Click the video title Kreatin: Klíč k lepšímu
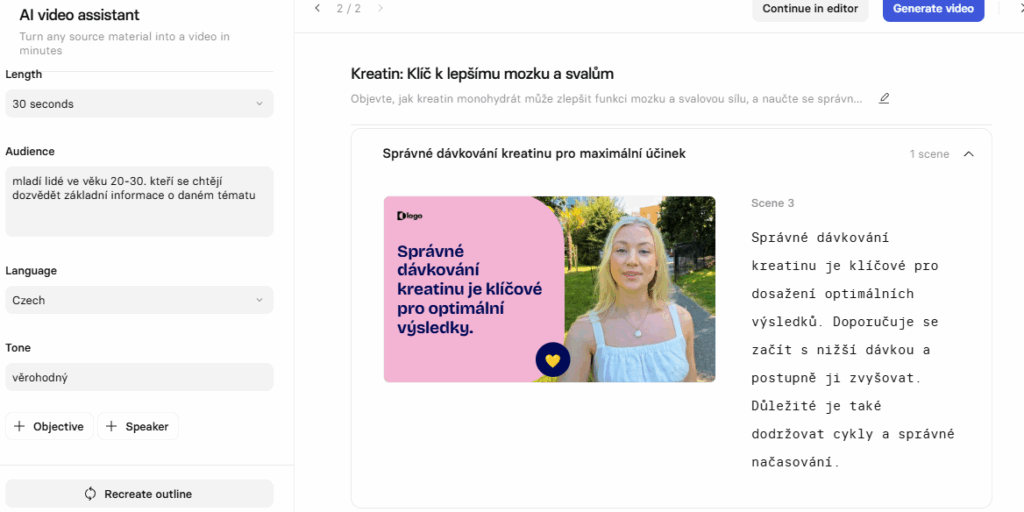 pyautogui.click(x=482, y=74)
